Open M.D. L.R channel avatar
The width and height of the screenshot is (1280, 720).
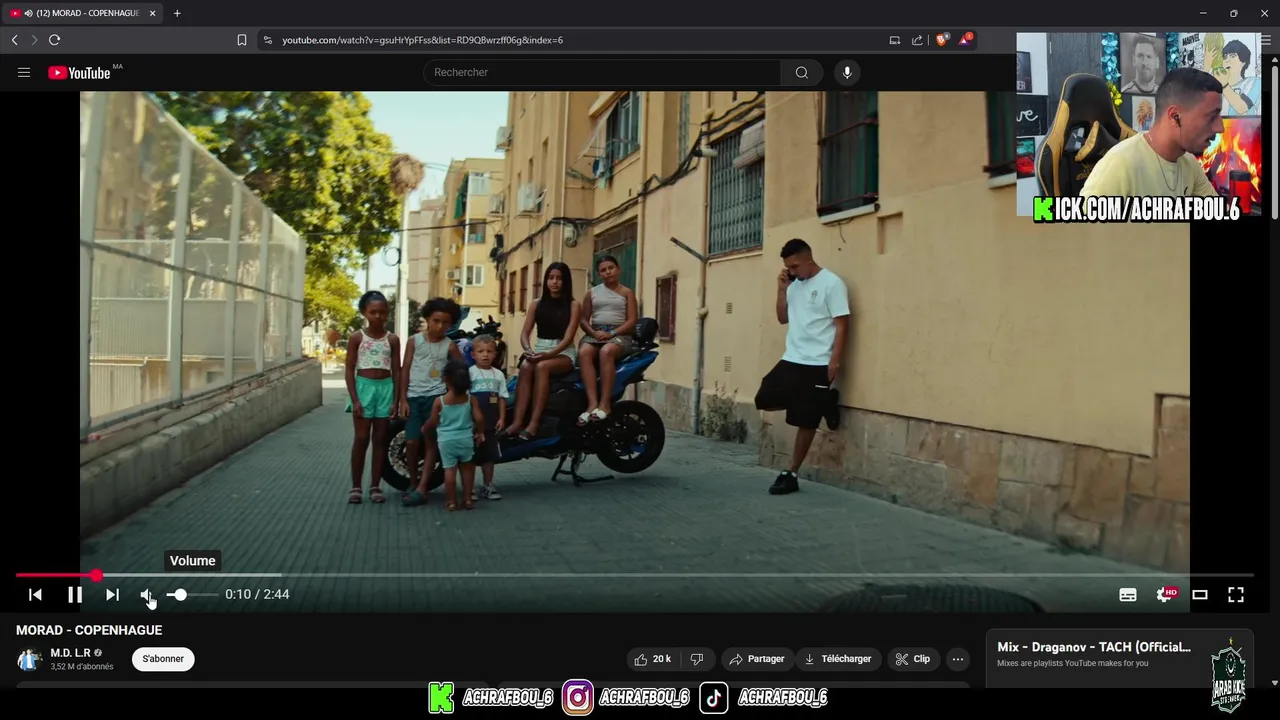(x=29, y=659)
